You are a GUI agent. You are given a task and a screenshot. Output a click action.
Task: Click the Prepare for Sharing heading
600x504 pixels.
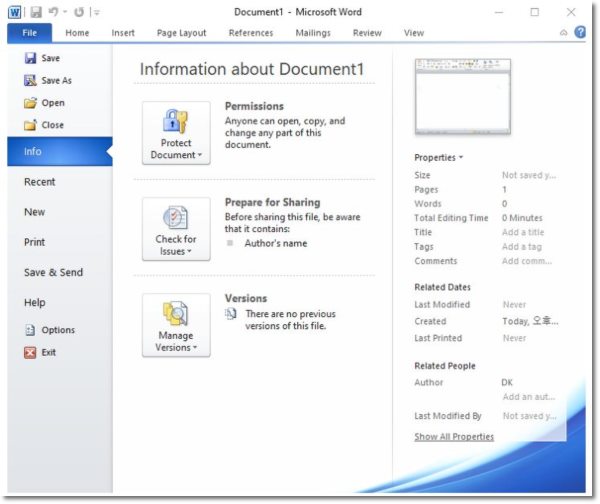(272, 202)
